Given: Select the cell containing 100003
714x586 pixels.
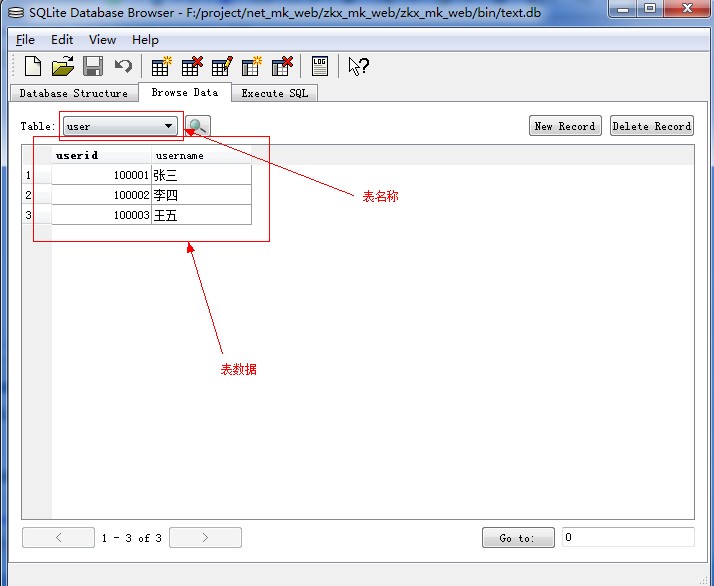Looking at the screenshot, I should (102, 215).
